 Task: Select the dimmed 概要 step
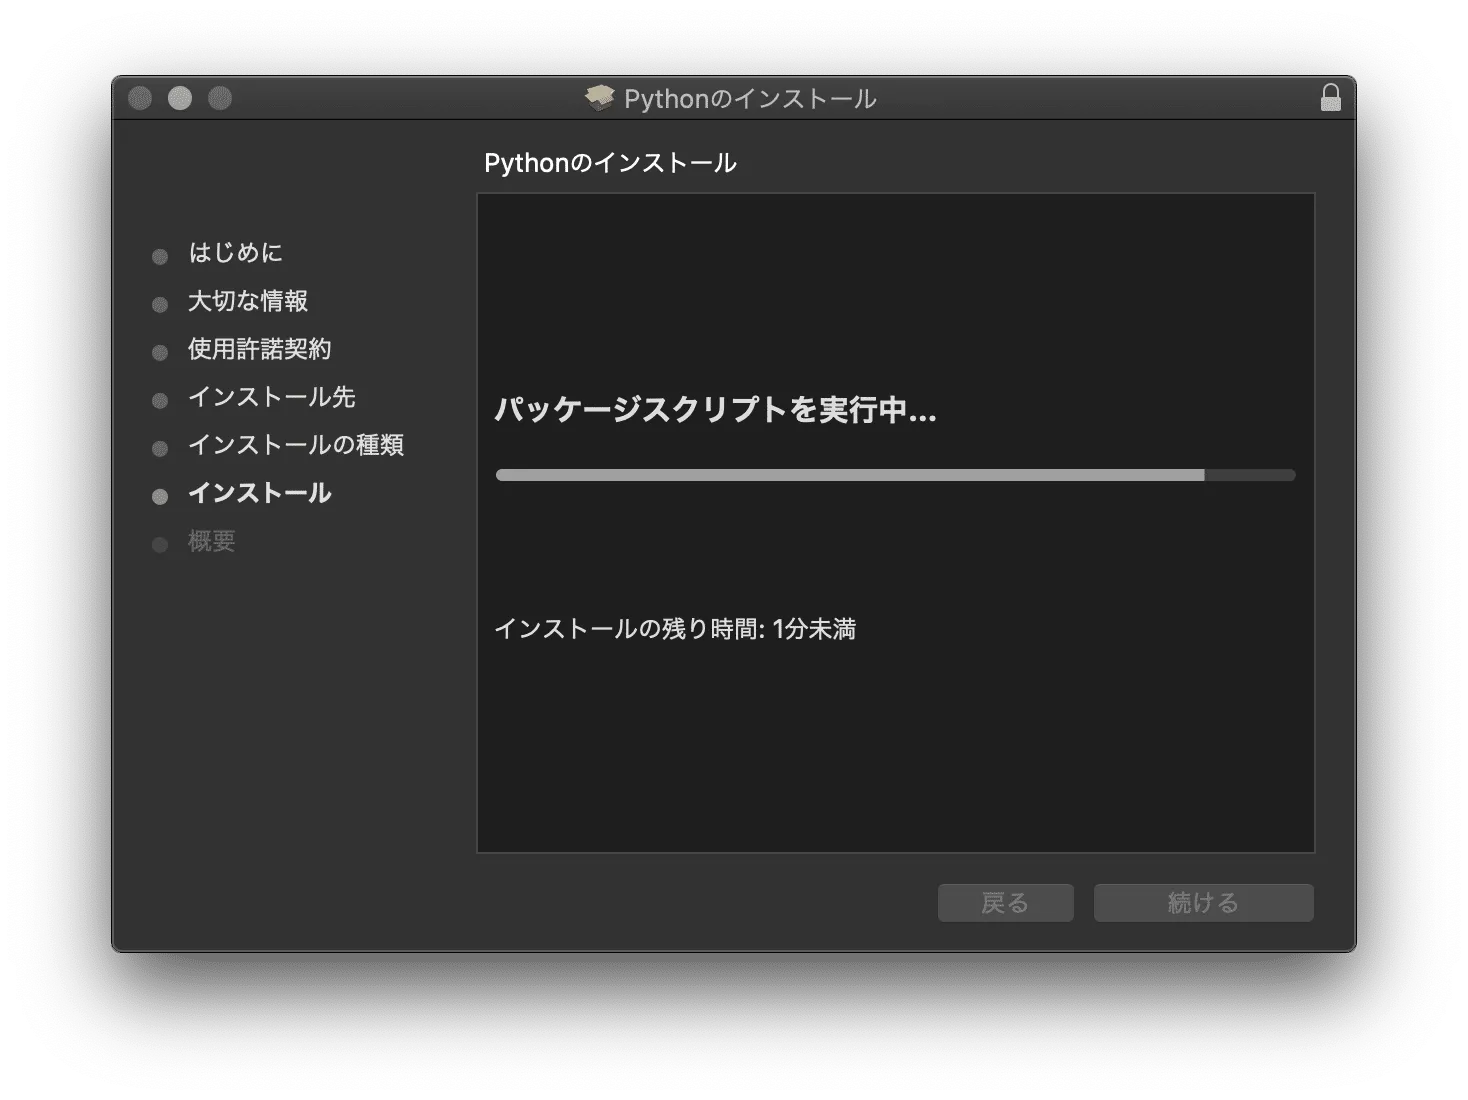click(x=212, y=541)
